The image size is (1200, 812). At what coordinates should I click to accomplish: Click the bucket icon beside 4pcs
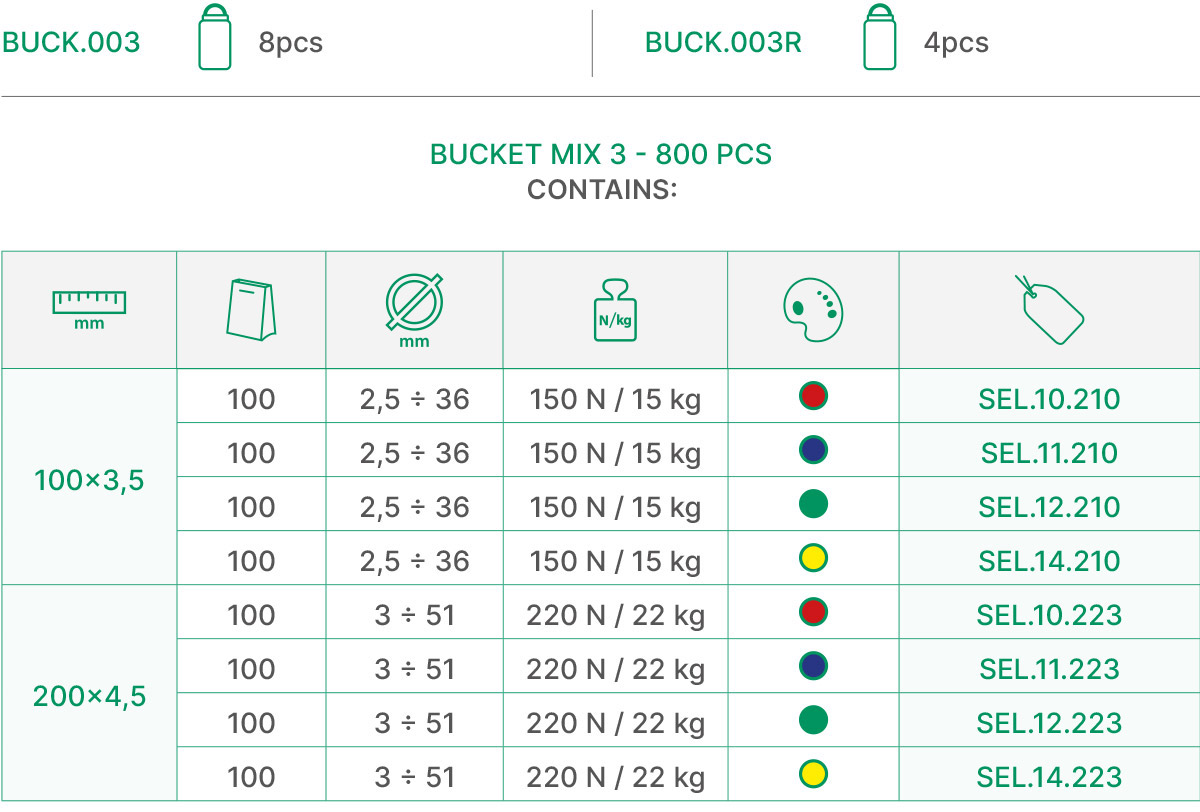pos(879,38)
